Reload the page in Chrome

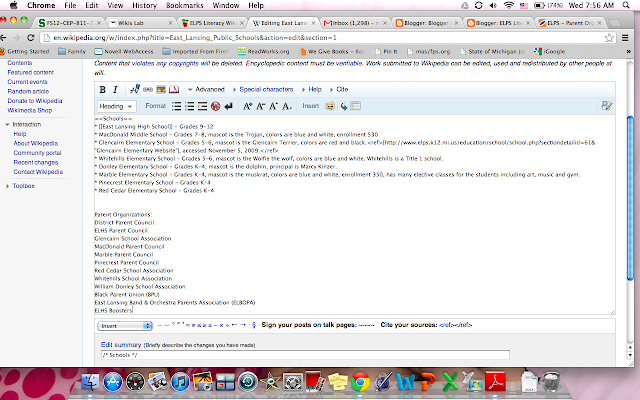tap(30, 38)
